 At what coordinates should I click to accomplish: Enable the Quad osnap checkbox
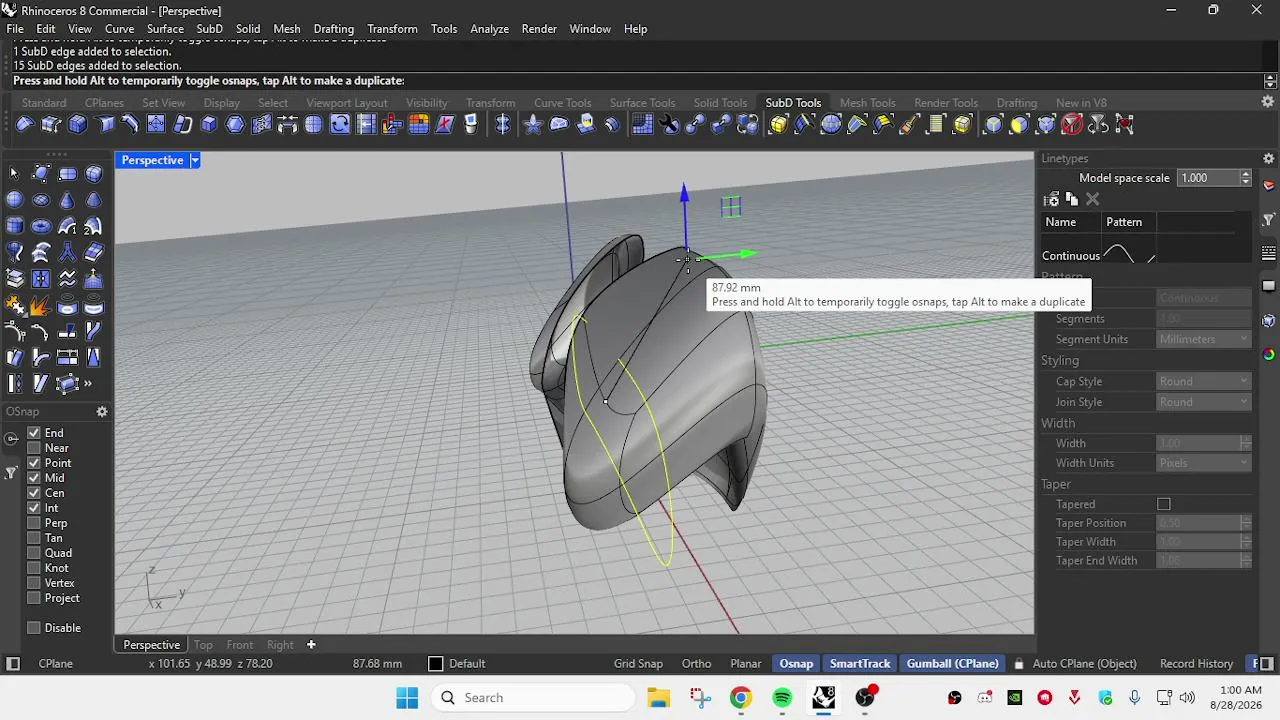point(34,553)
